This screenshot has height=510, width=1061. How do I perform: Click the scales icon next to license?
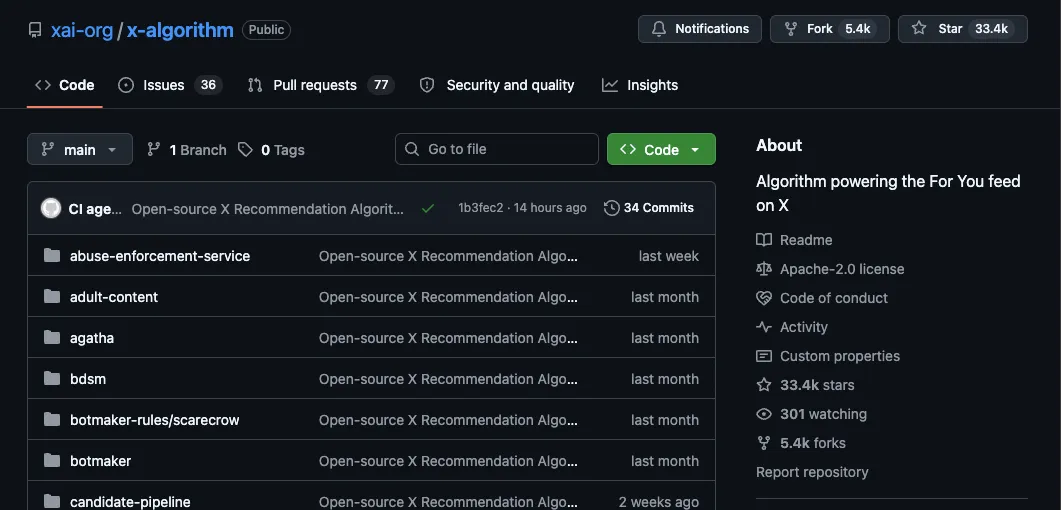point(764,269)
